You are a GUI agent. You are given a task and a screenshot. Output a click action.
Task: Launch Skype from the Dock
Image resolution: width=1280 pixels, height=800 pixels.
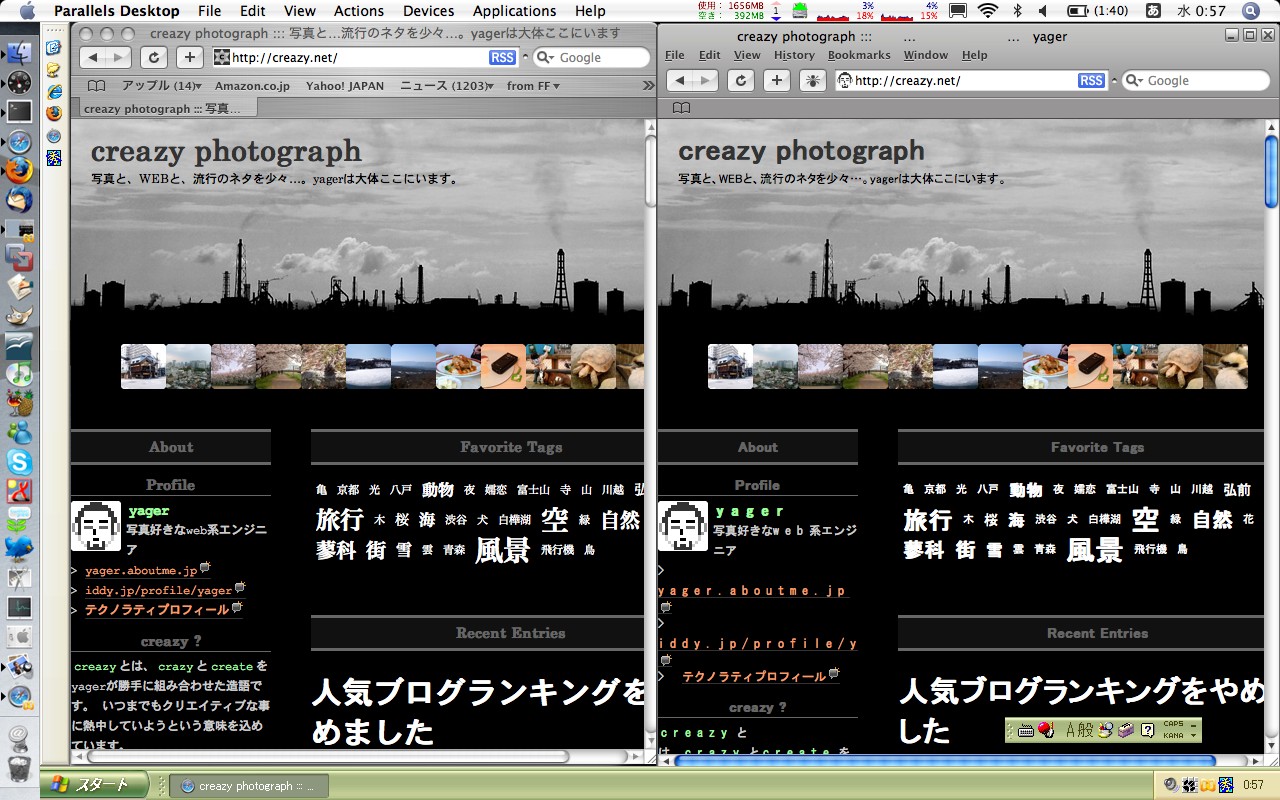[x=19, y=461]
